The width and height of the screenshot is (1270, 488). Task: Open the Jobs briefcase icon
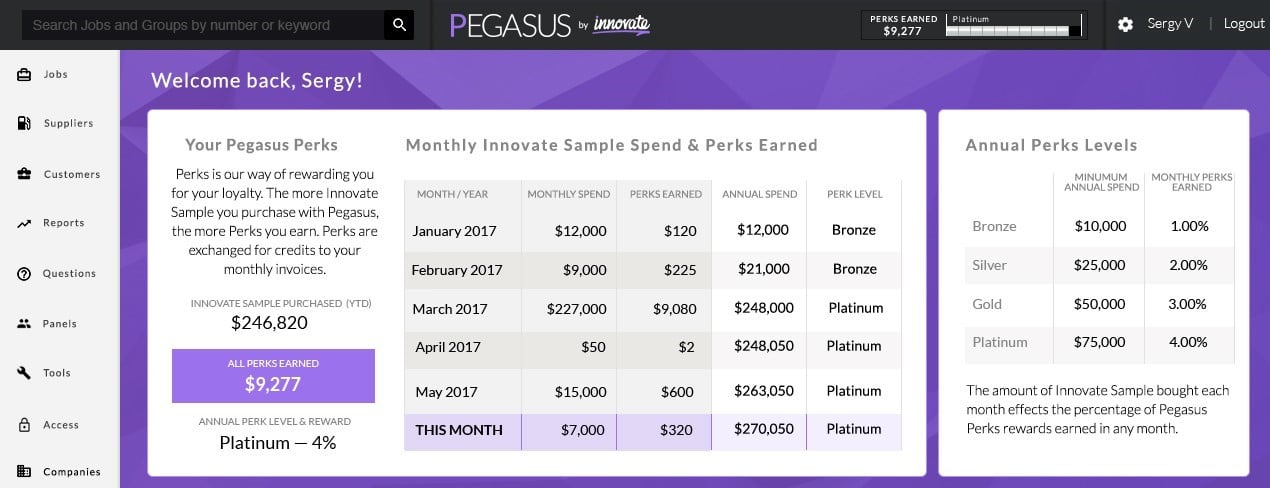point(24,75)
